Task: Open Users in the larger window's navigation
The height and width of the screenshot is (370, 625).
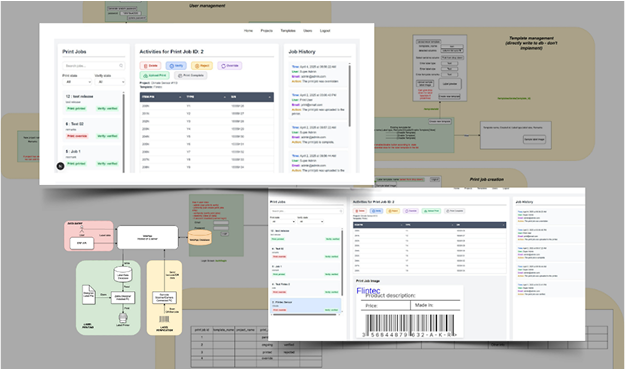Action: point(308,31)
